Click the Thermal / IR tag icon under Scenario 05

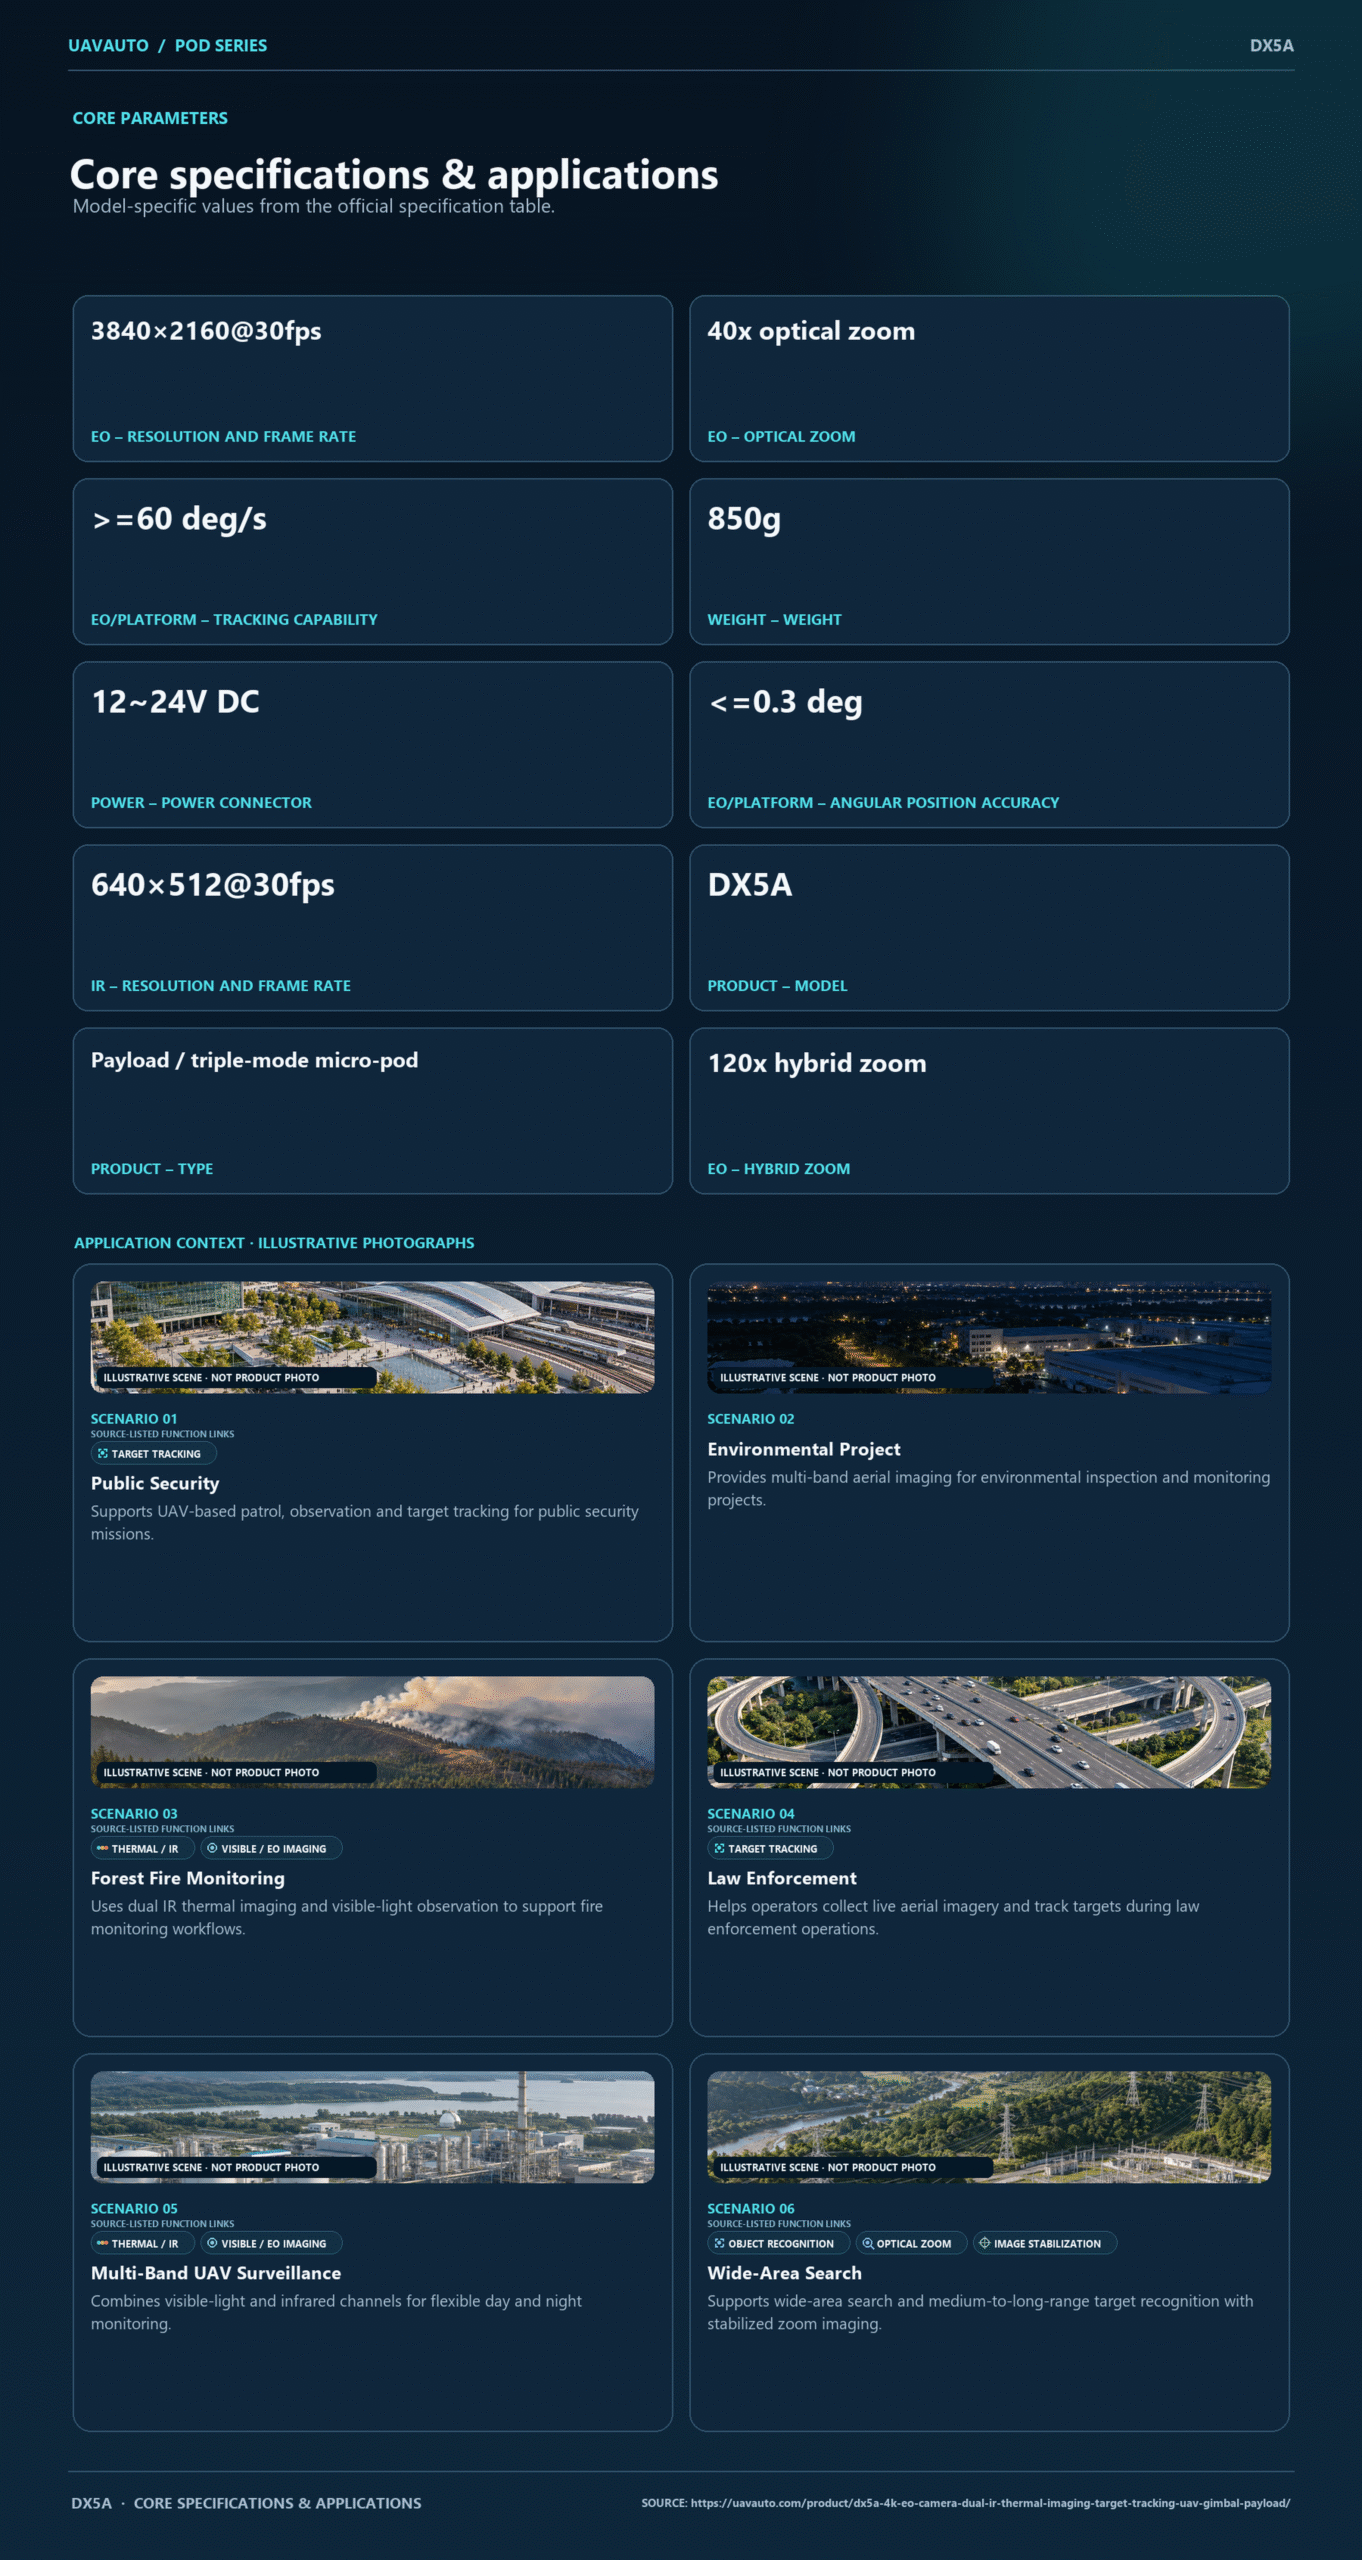tap(103, 2244)
